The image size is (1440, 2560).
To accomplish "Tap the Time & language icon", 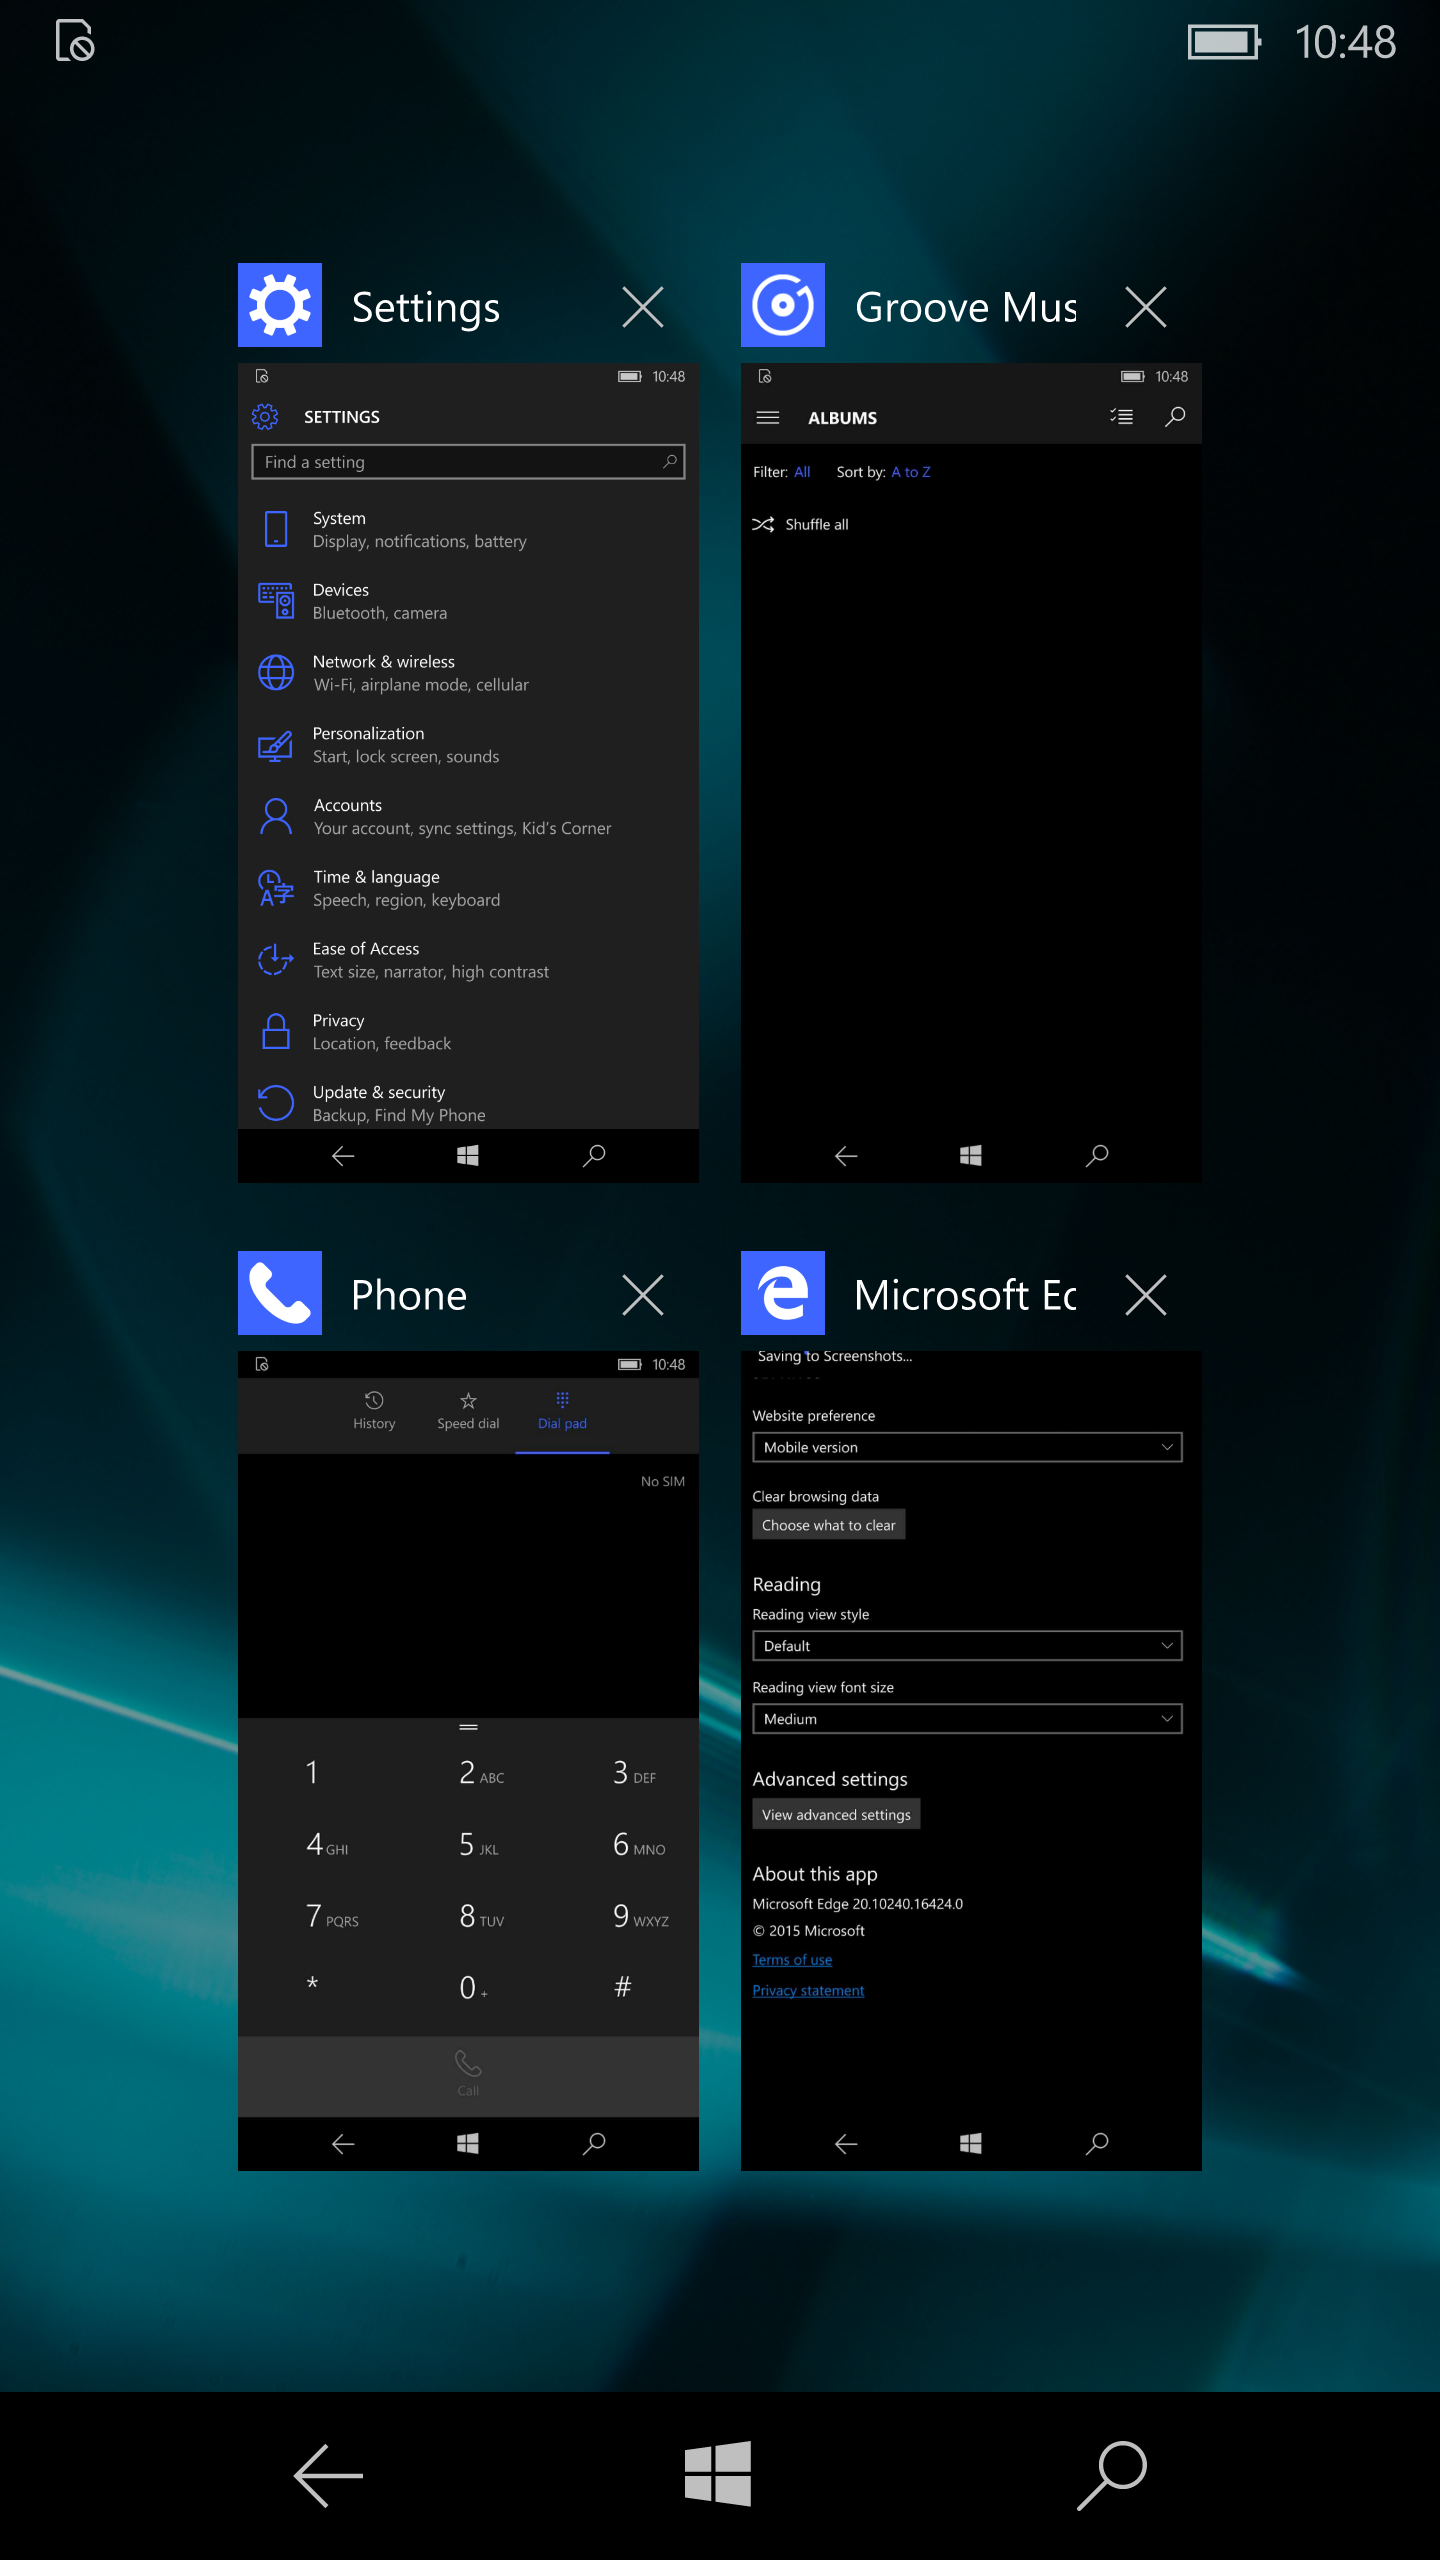I will [276, 888].
